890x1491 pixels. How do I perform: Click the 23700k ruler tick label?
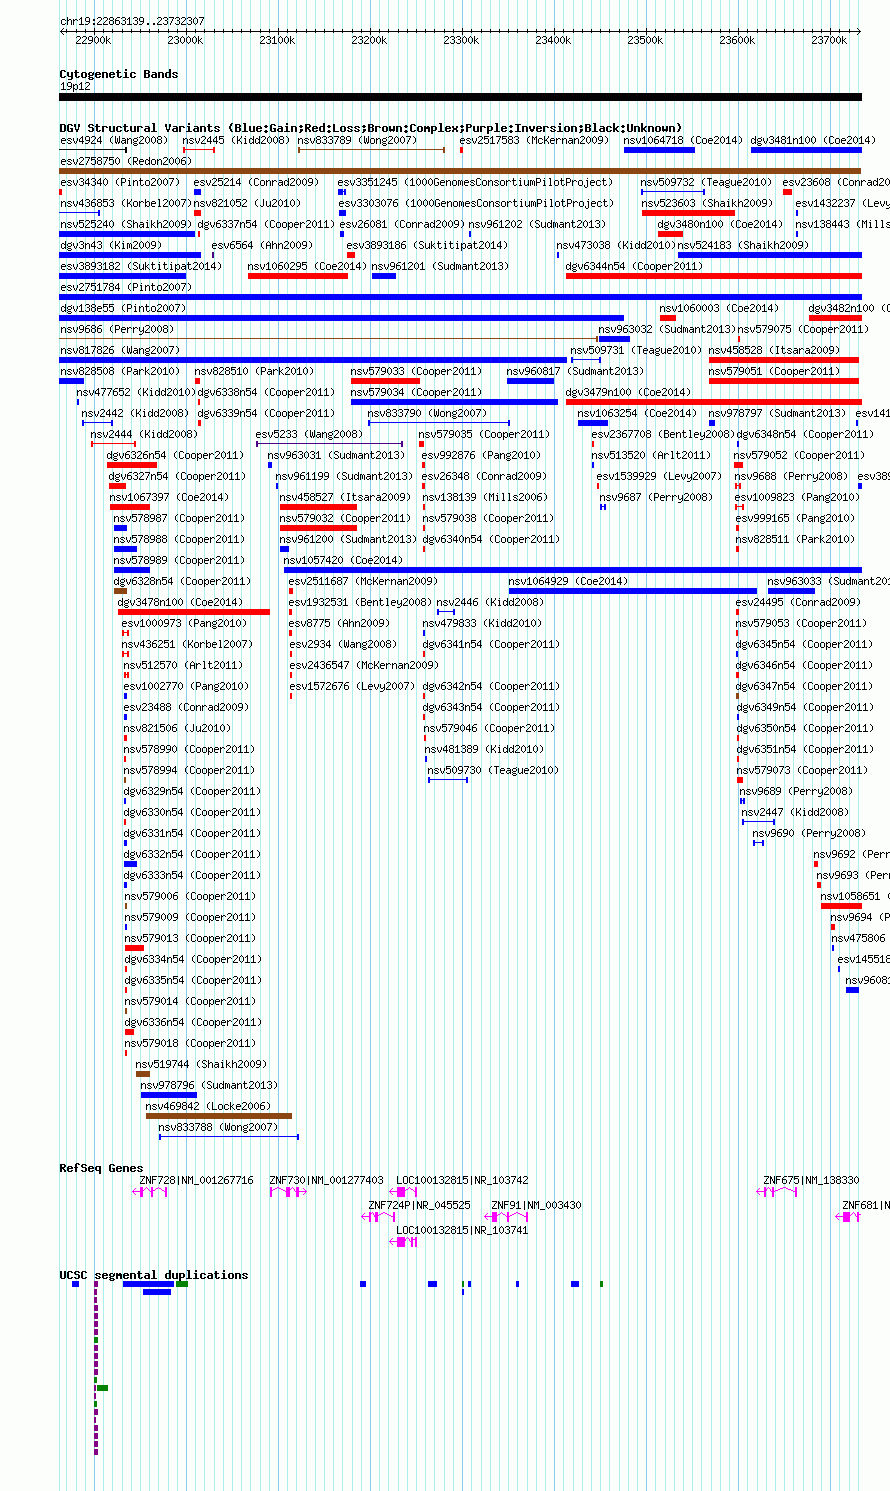(829, 40)
